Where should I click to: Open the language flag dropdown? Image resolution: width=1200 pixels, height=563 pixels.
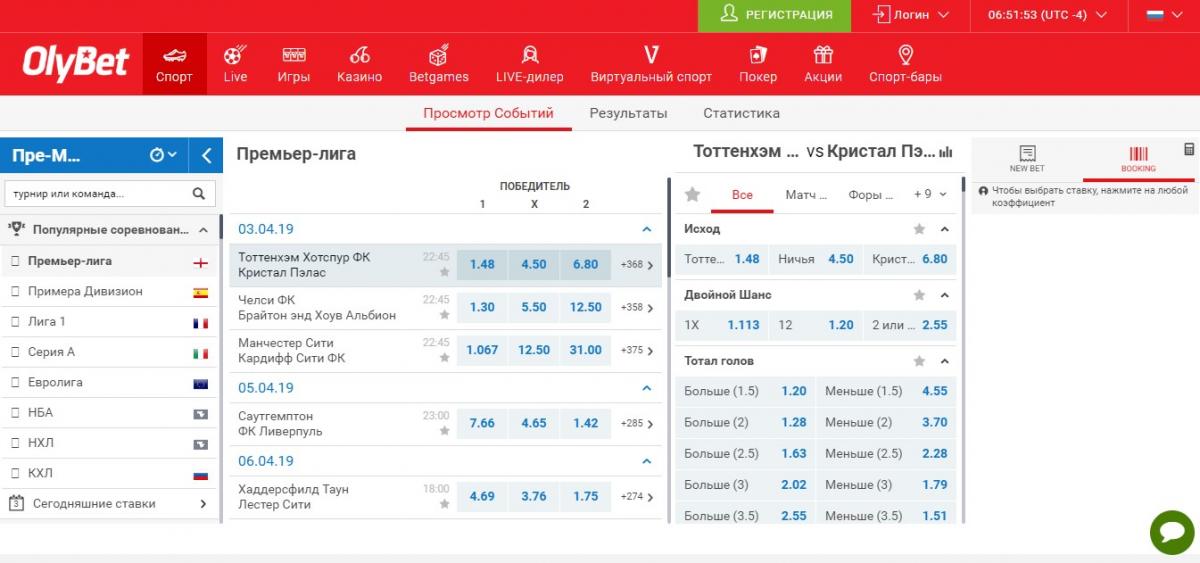pos(1164,15)
